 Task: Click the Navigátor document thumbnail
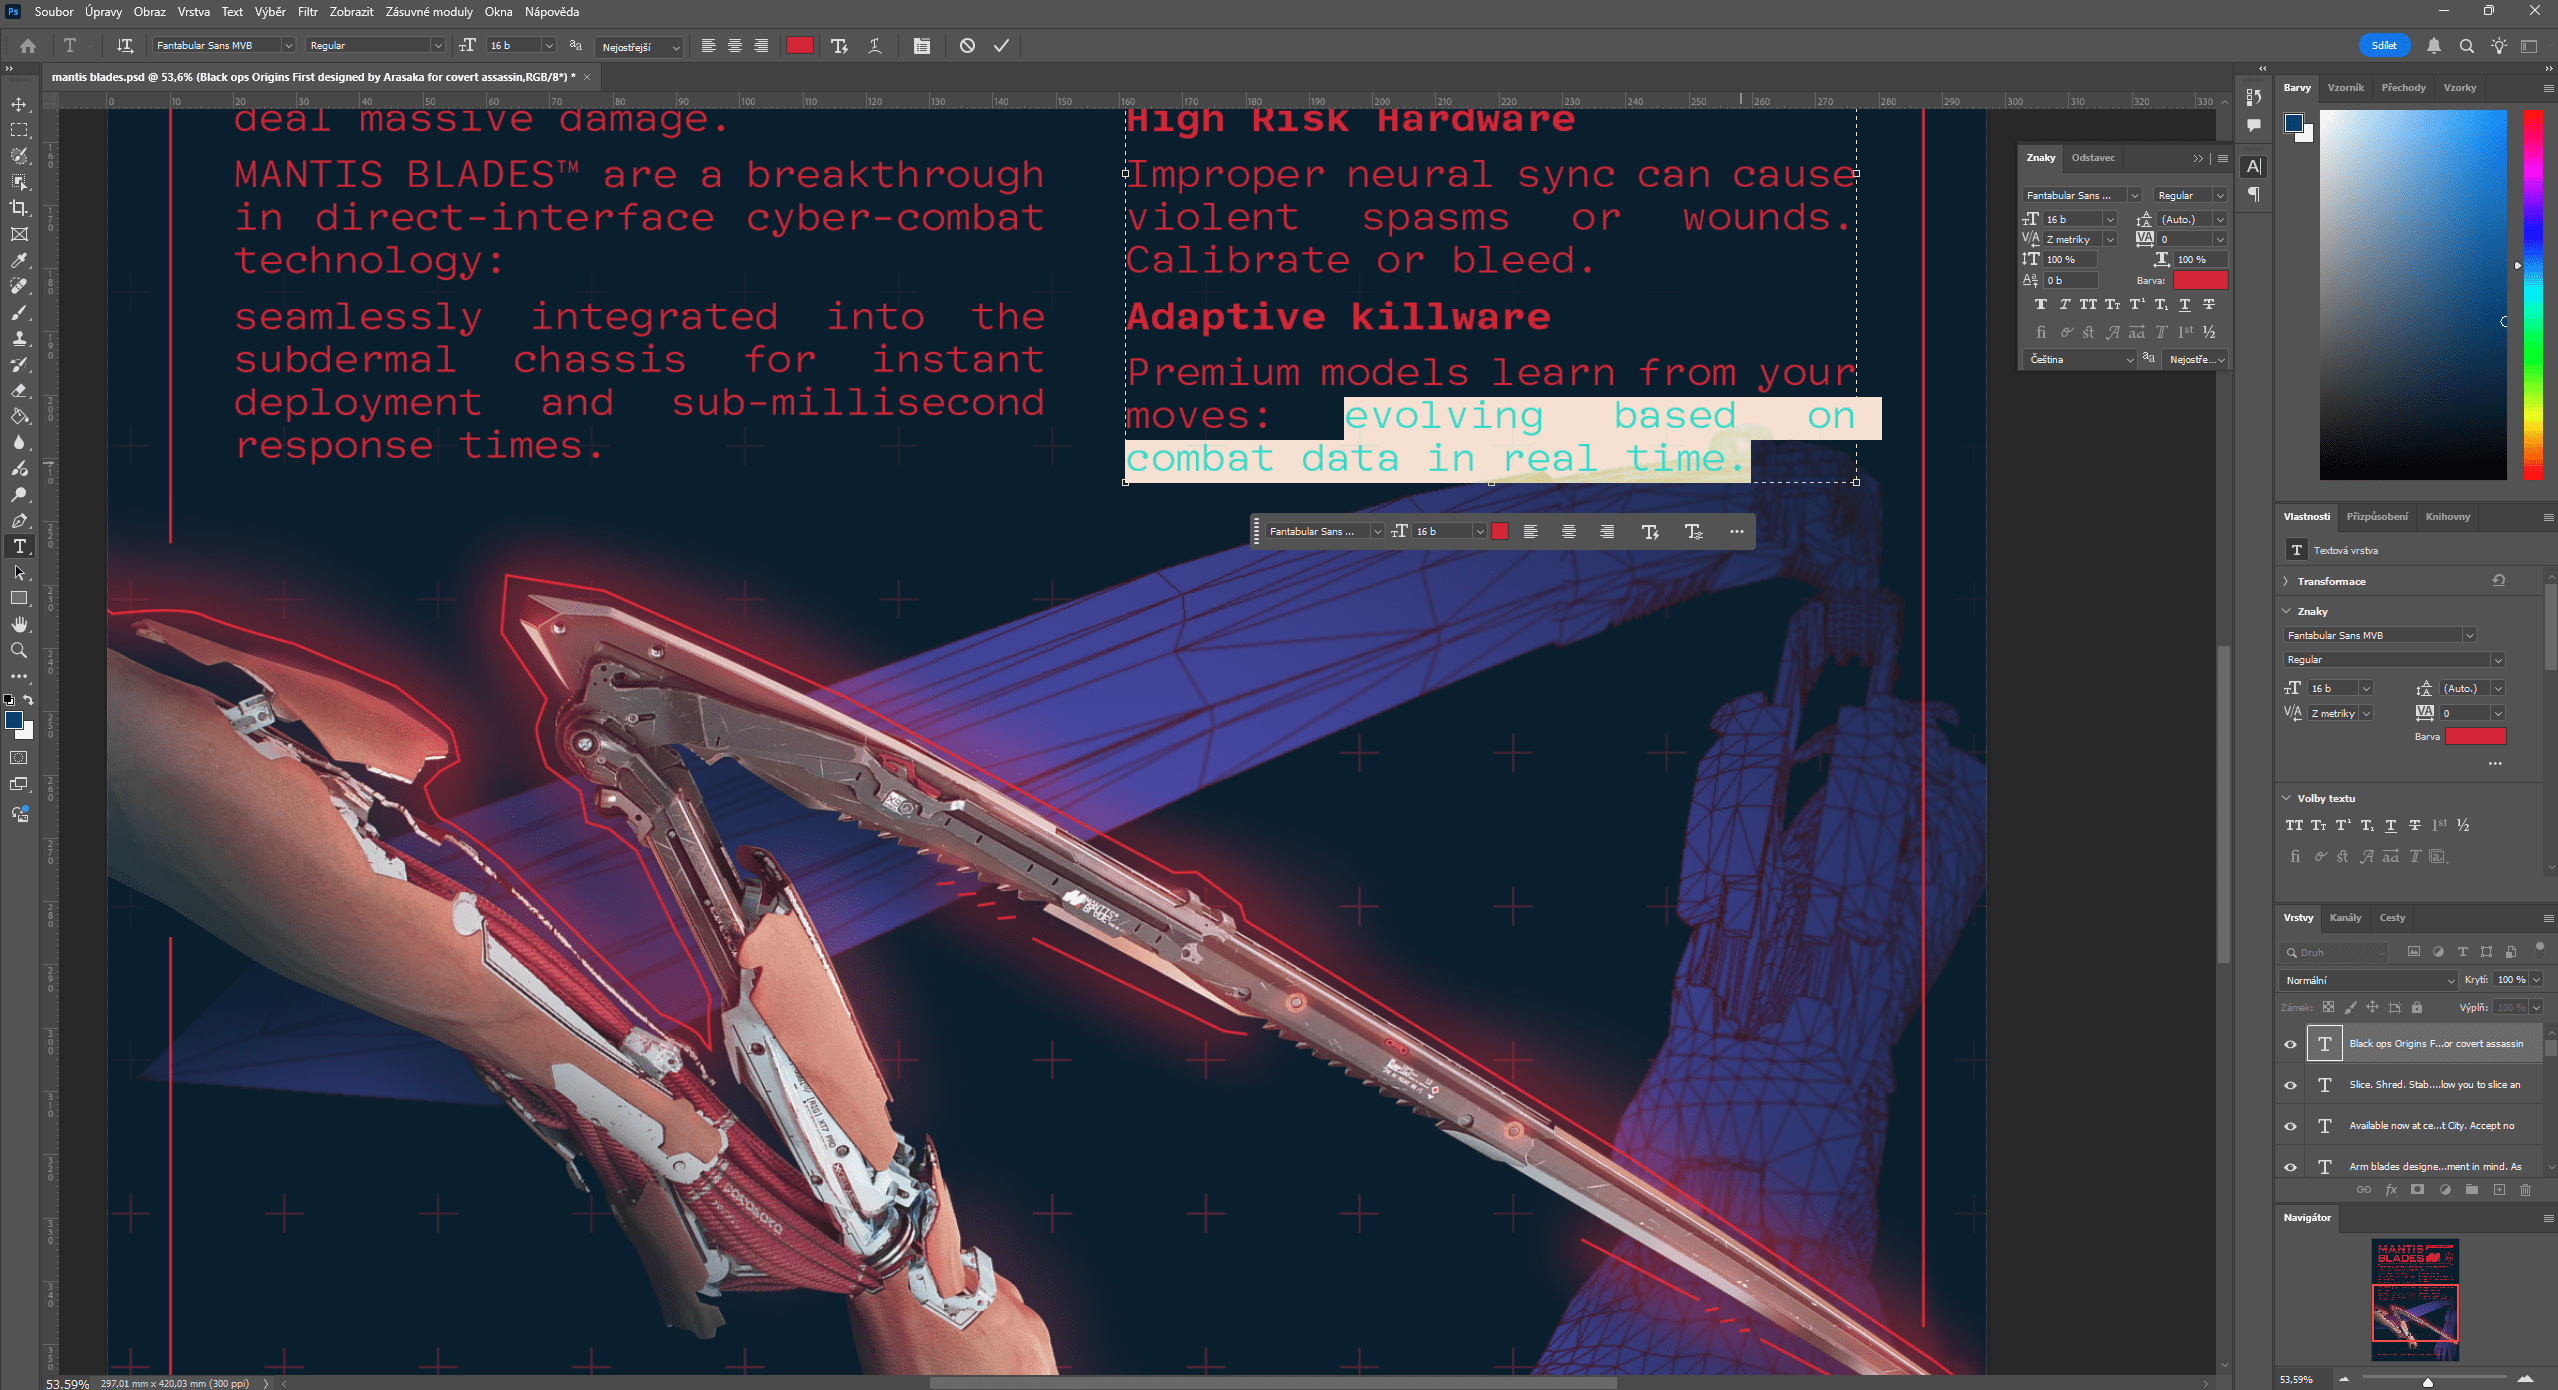click(2415, 1300)
